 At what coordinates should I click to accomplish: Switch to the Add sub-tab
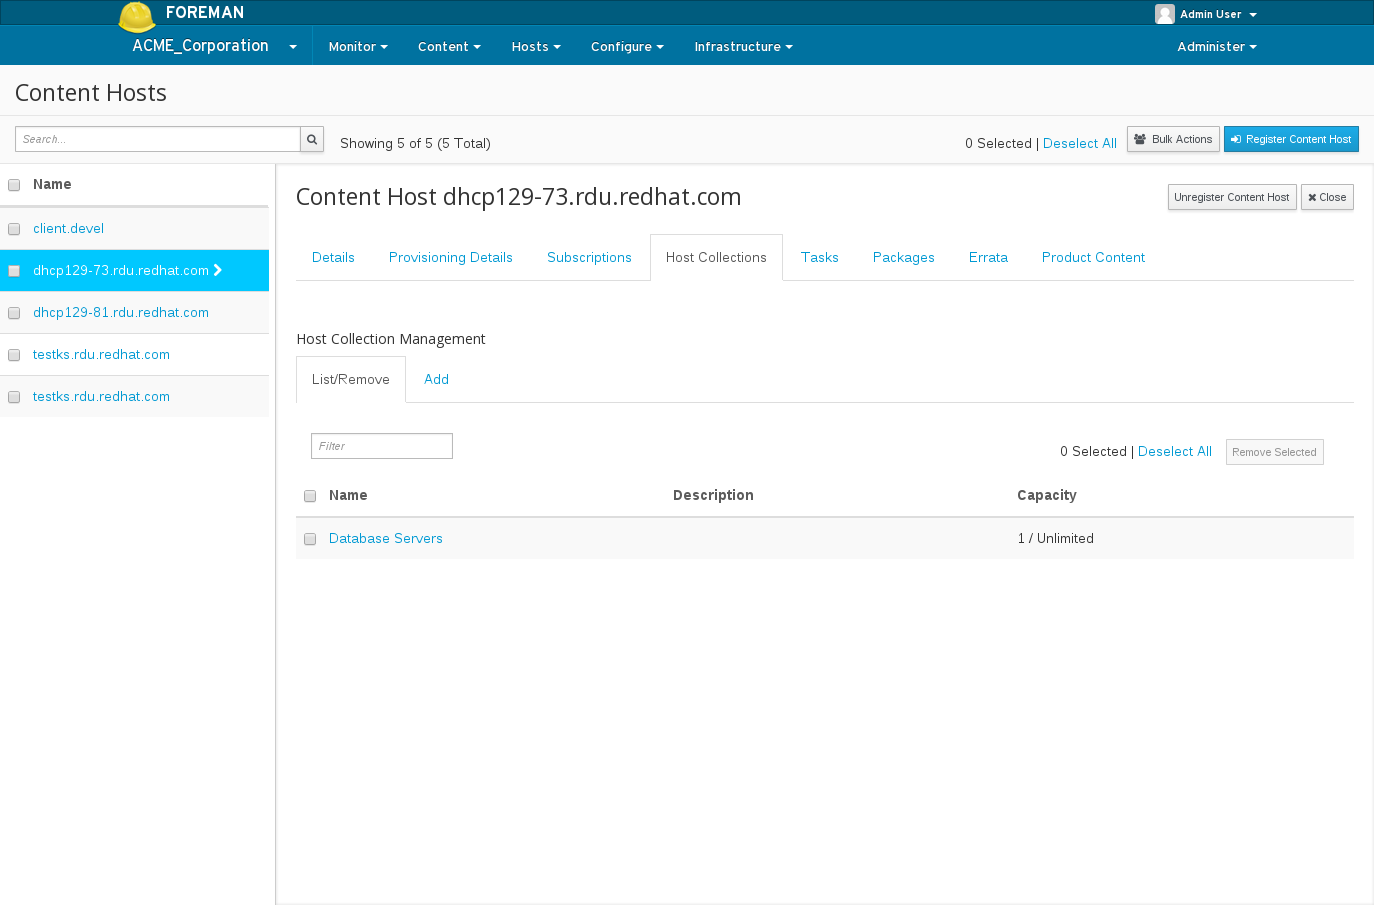coord(436,379)
